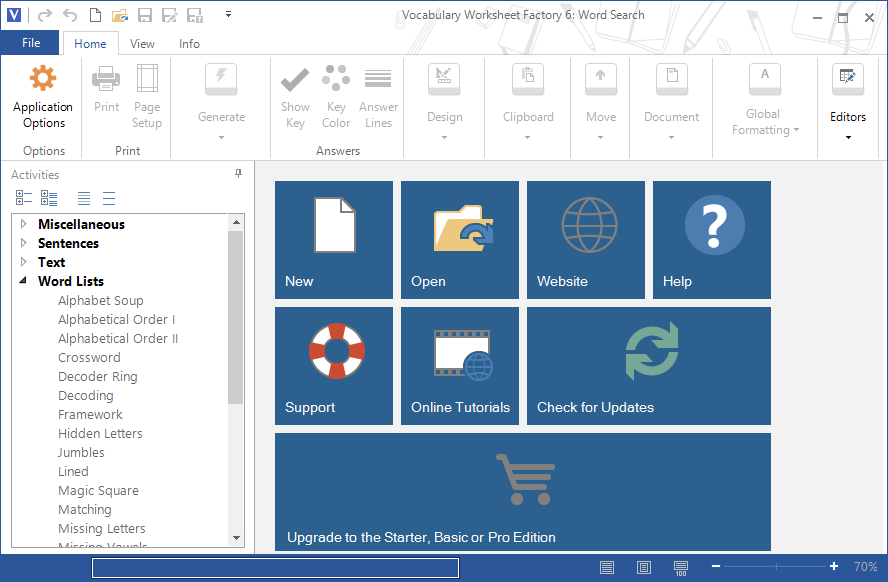Viewport: 888px width, 582px height.
Task: Expand the Text tree category
Action: [23, 262]
